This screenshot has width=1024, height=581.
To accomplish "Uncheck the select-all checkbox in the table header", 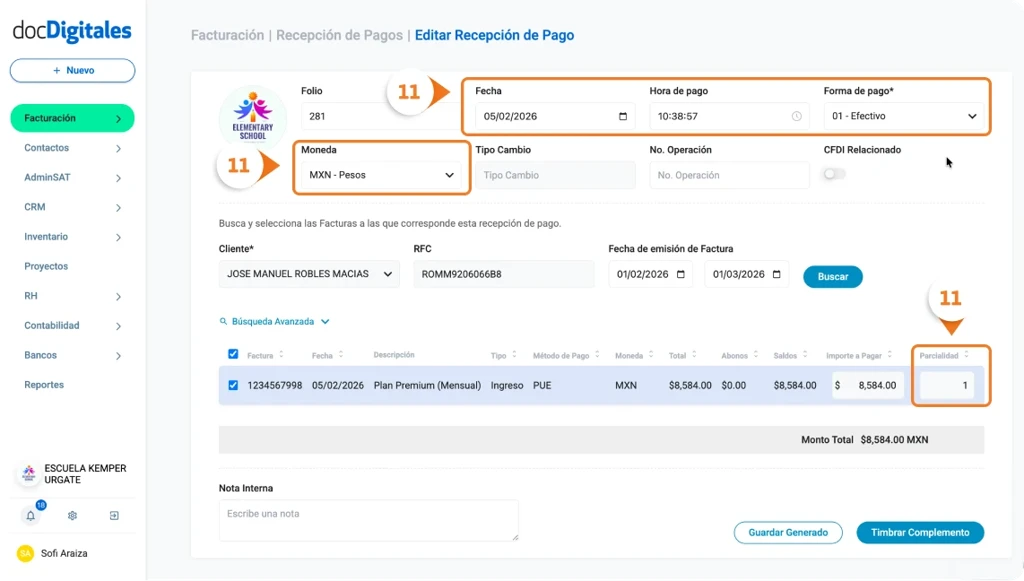I will pyautogui.click(x=232, y=353).
